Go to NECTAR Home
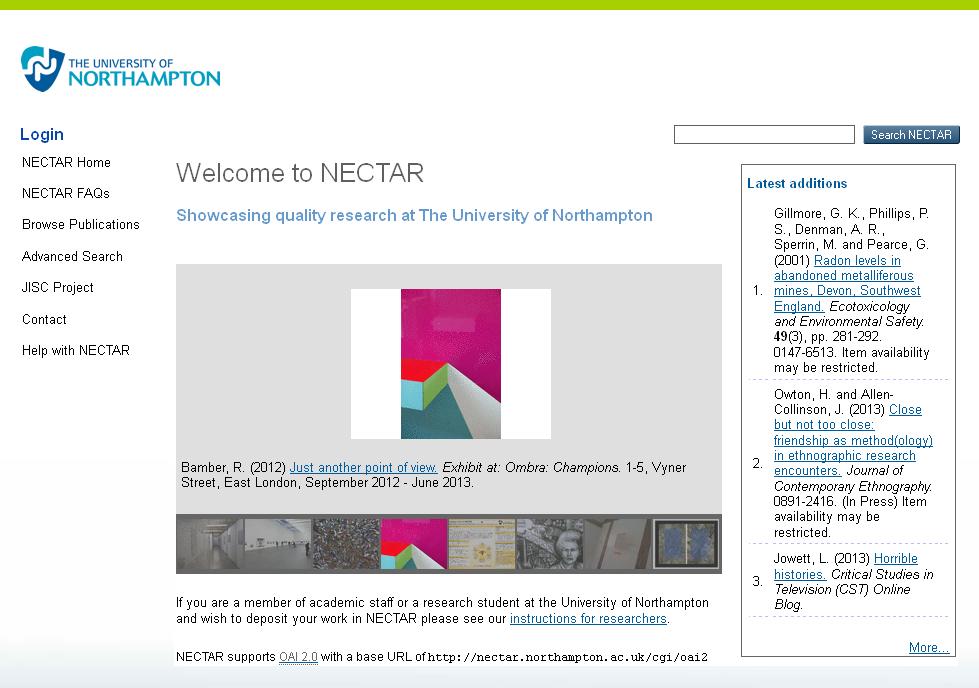The height and width of the screenshot is (688, 979). click(66, 162)
